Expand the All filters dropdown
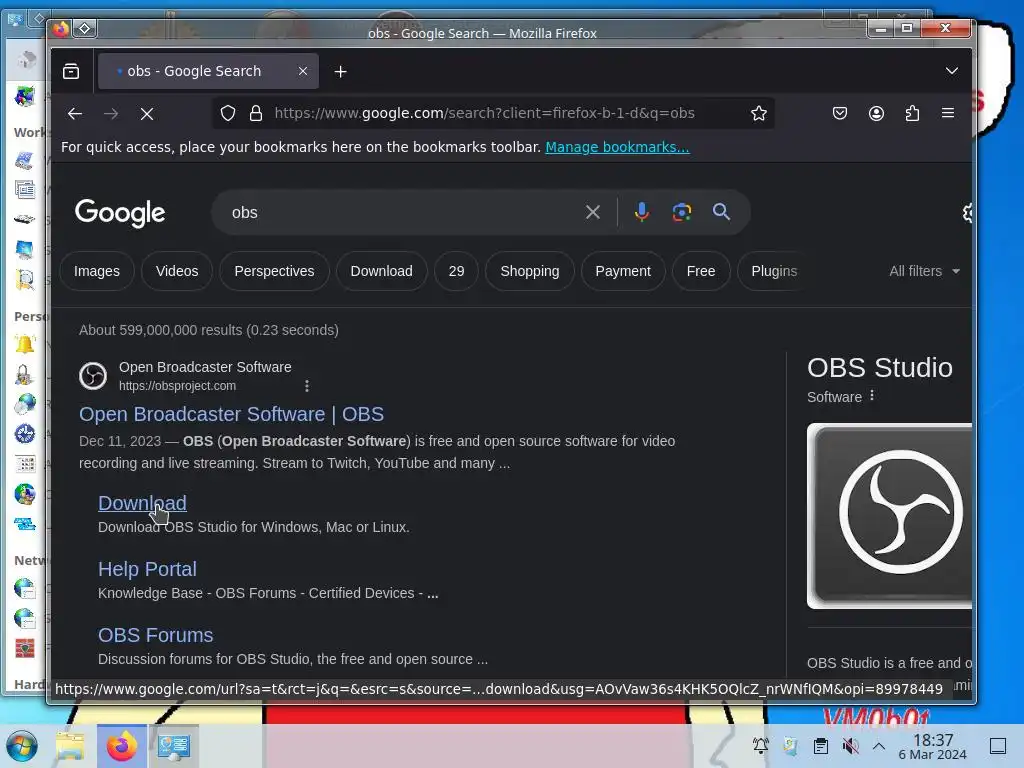This screenshot has height=768, width=1024. (924, 271)
